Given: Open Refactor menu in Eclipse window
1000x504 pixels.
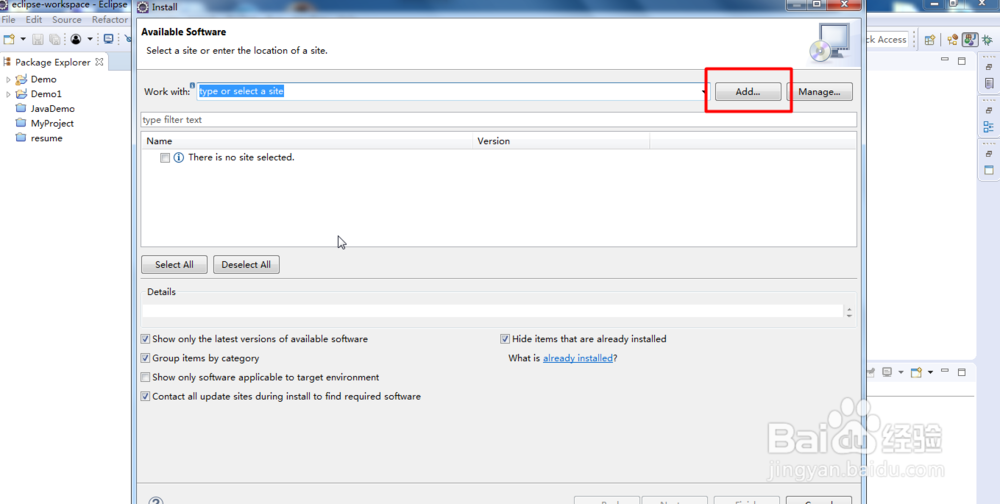Looking at the screenshot, I should (x=110, y=20).
